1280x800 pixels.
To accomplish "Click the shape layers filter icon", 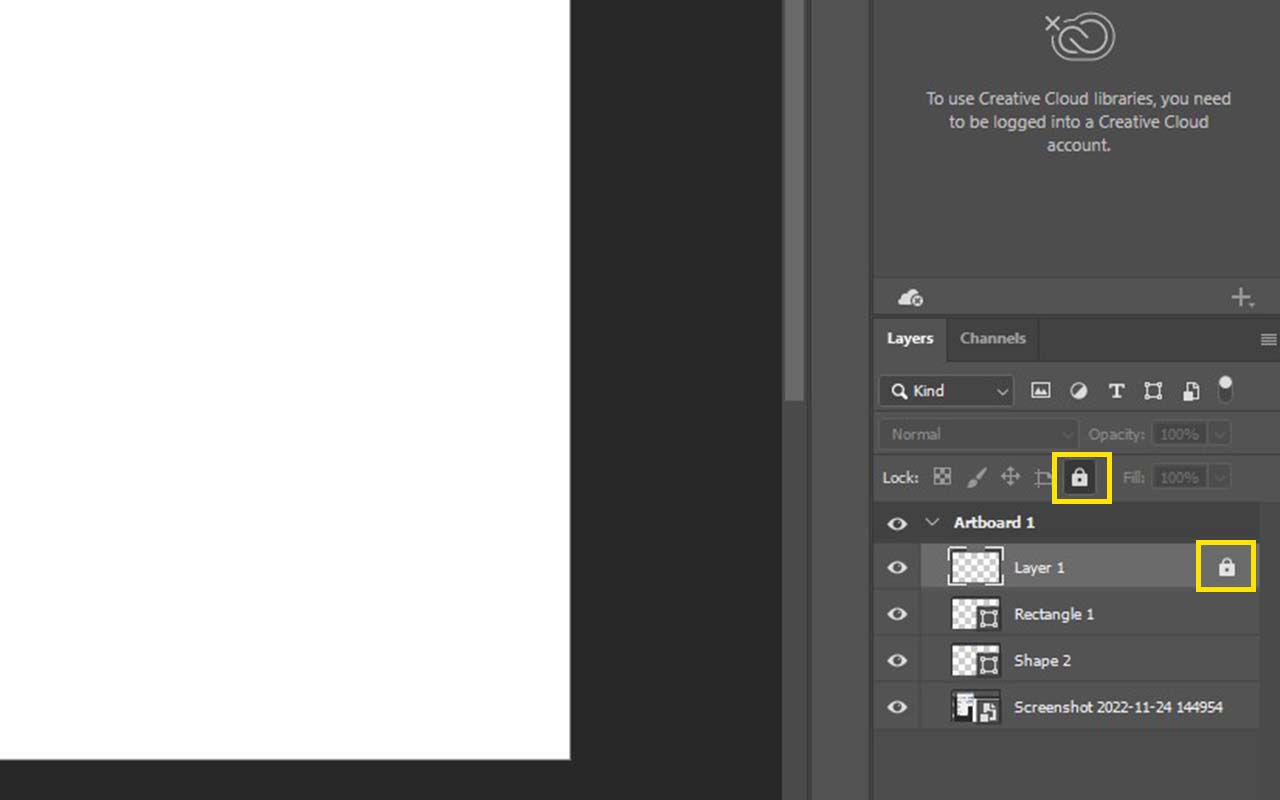I will 1152,390.
